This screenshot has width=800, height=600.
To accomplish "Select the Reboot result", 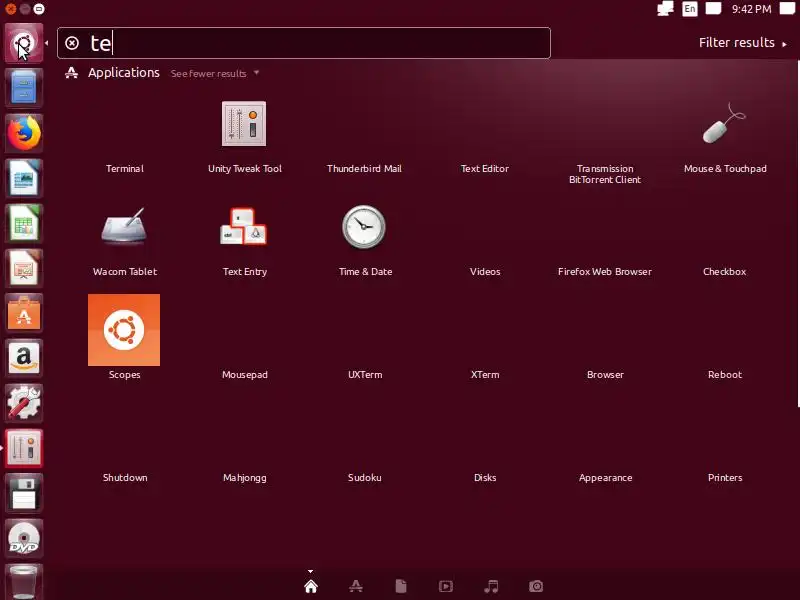I will click(x=724, y=374).
